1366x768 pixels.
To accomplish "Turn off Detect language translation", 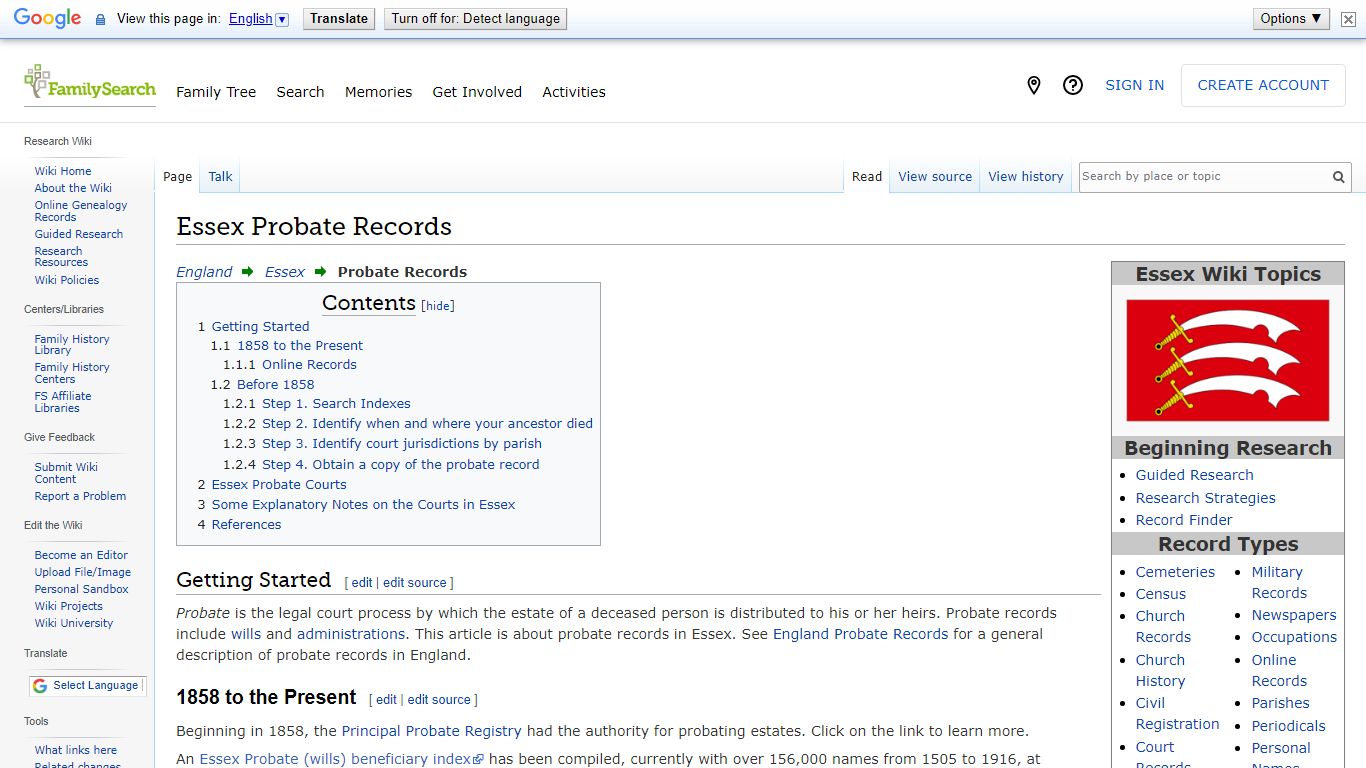I will click(x=476, y=19).
